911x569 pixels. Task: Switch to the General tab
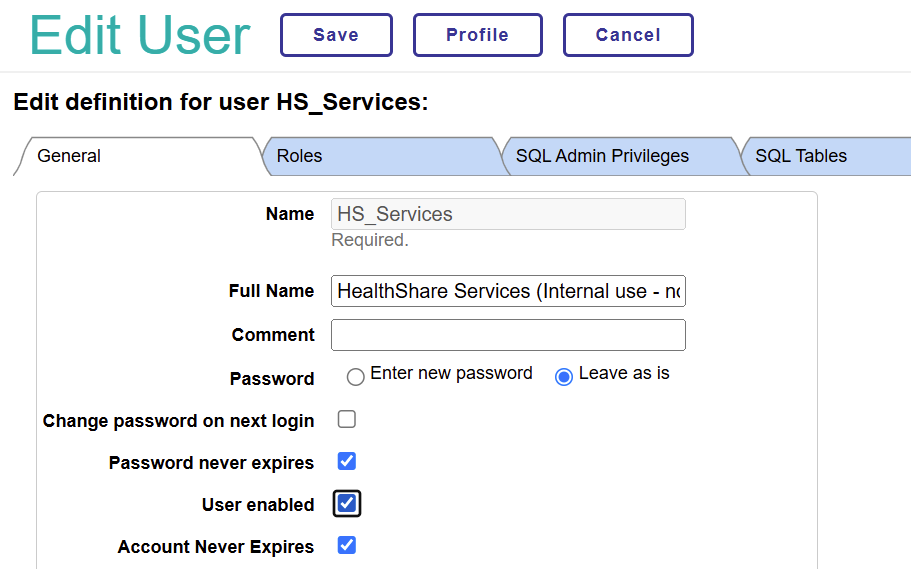[x=70, y=156]
